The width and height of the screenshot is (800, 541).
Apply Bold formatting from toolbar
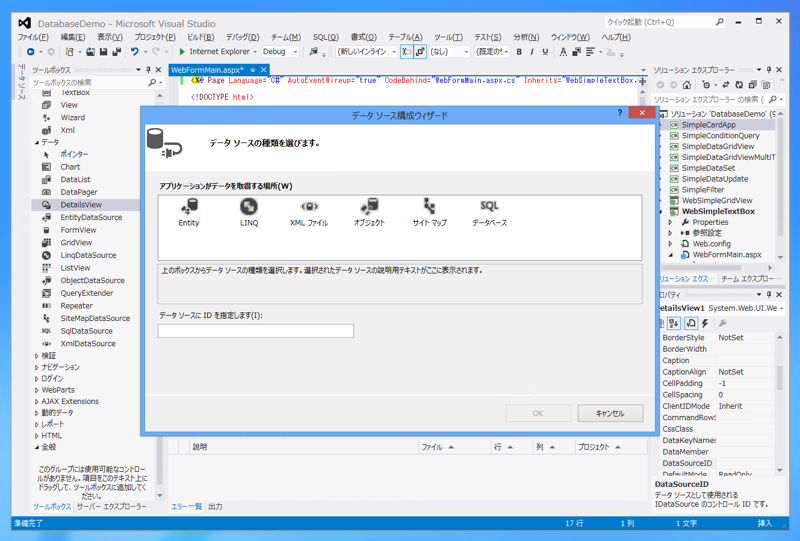click(519, 52)
